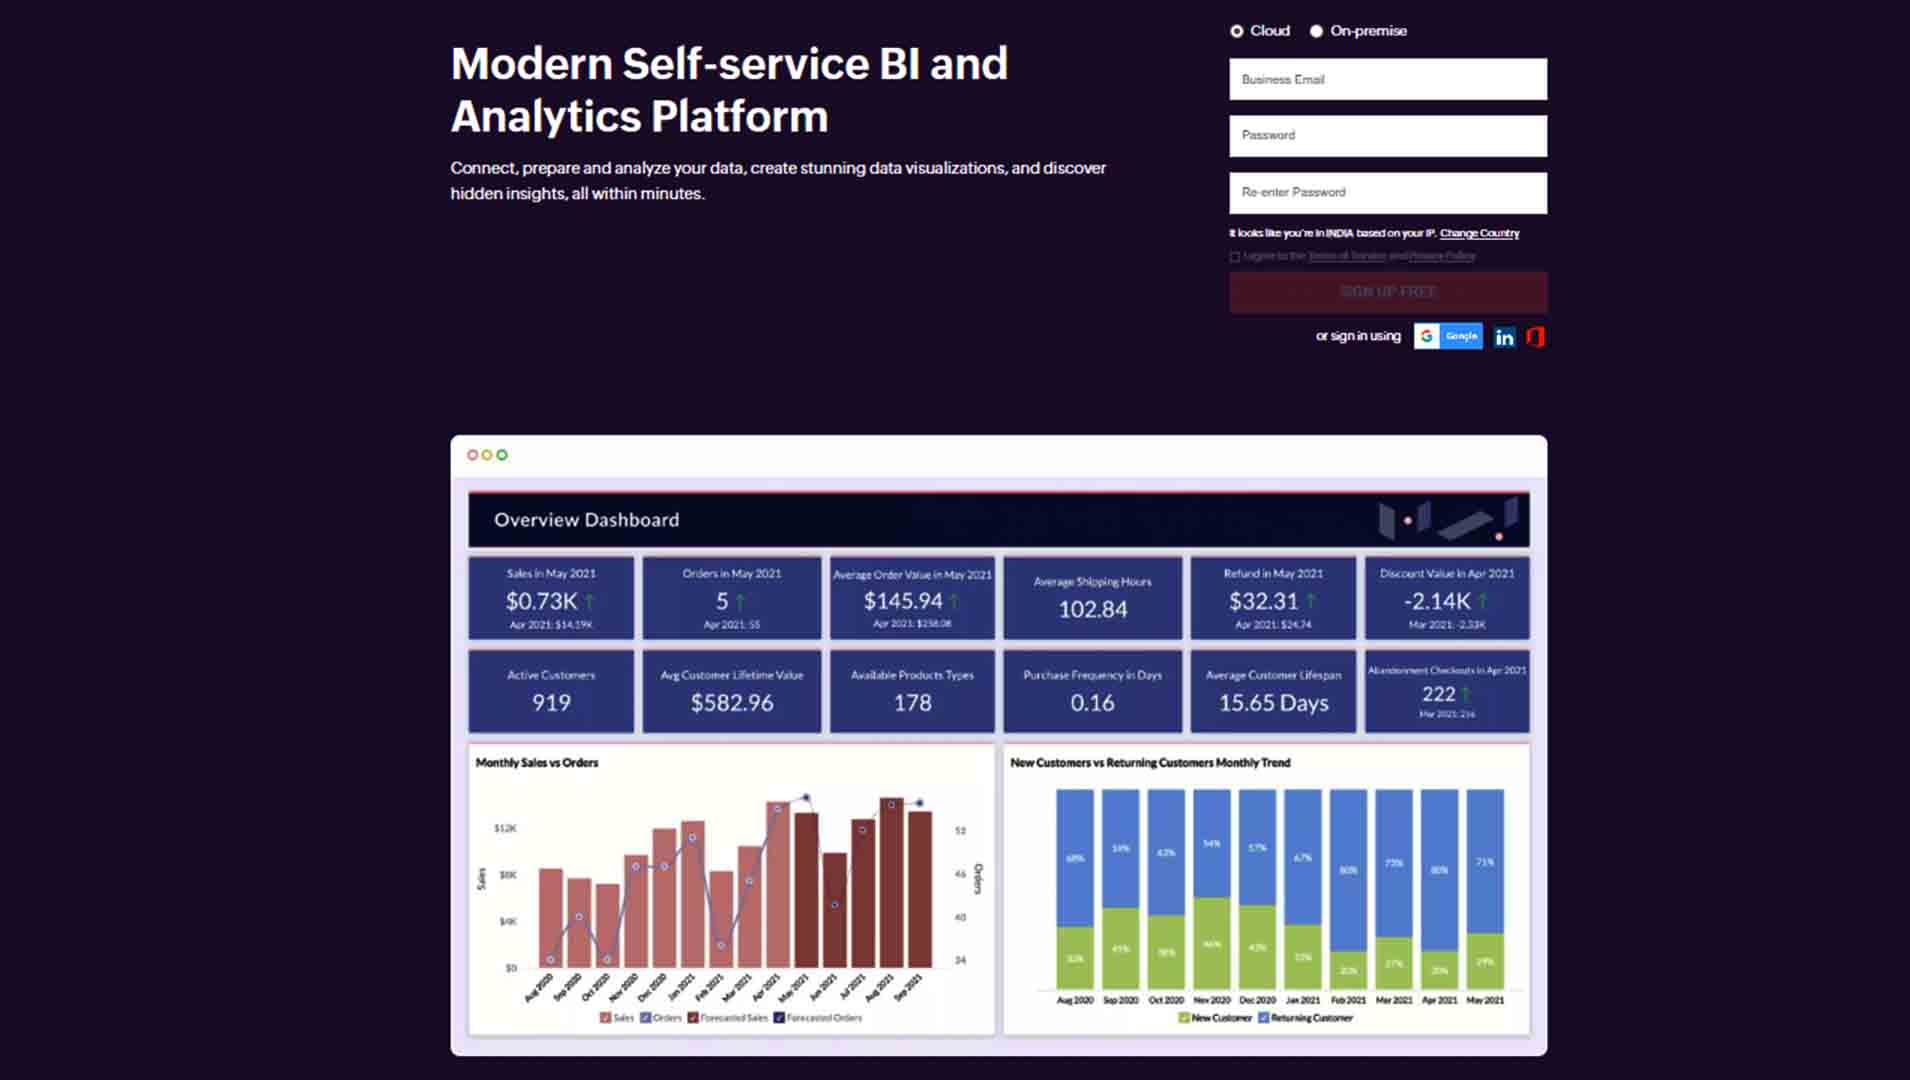
Task: Click the LinkedIn sign-in icon
Action: [1504, 337]
